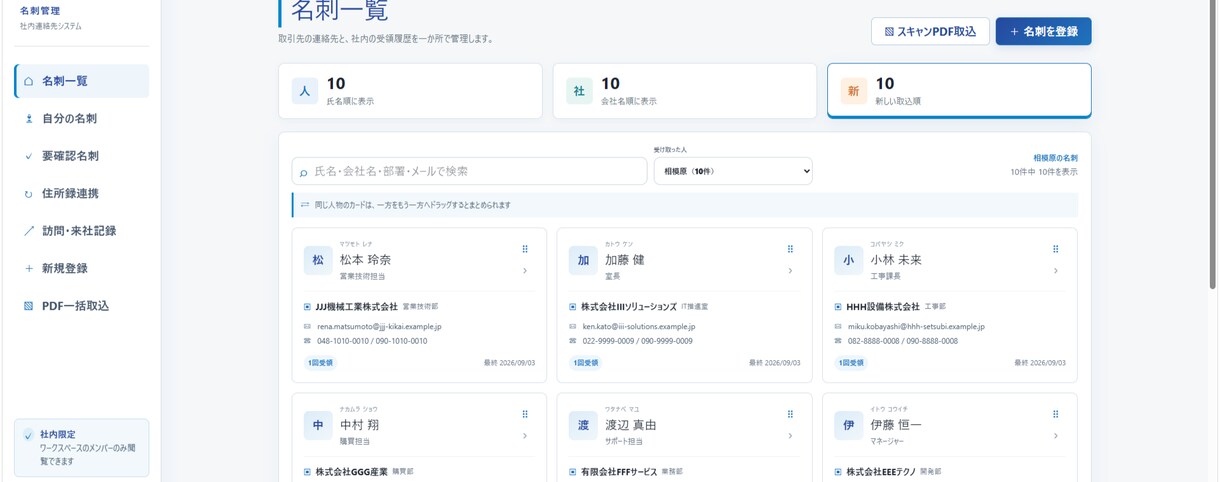This screenshot has width=1220, height=482.
Task: Click the sync icon beside 住所録連携
Action: [x=29, y=194]
